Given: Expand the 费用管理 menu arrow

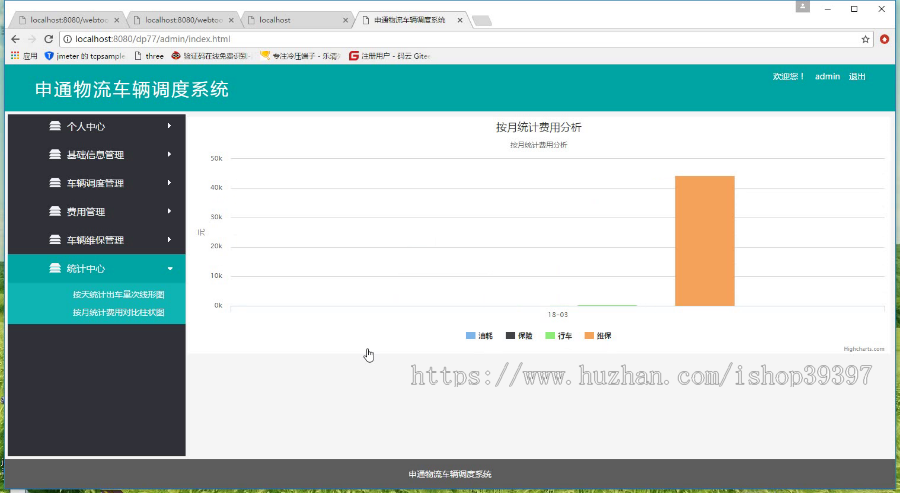Looking at the screenshot, I should (169, 211).
